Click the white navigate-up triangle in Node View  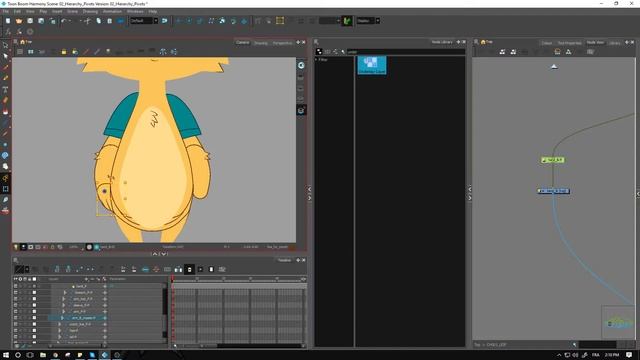click(554, 67)
